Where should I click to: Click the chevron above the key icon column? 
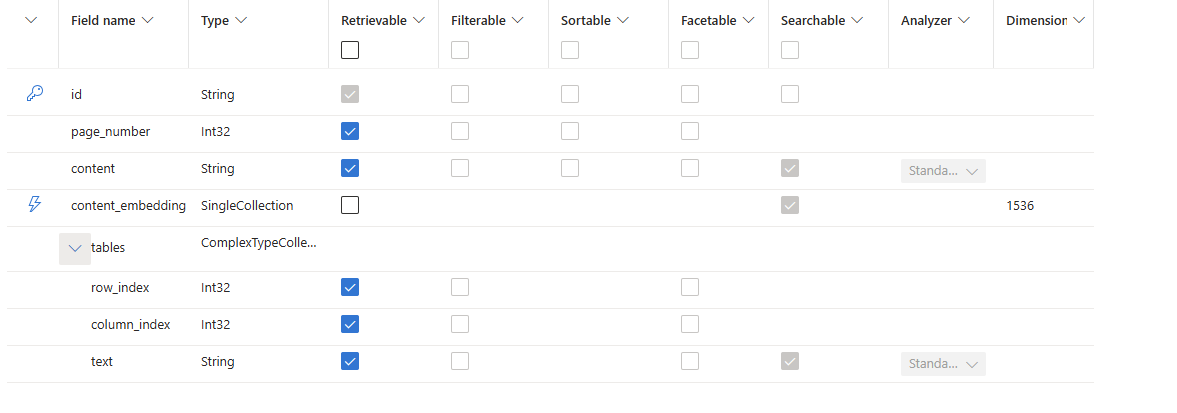tap(31, 20)
